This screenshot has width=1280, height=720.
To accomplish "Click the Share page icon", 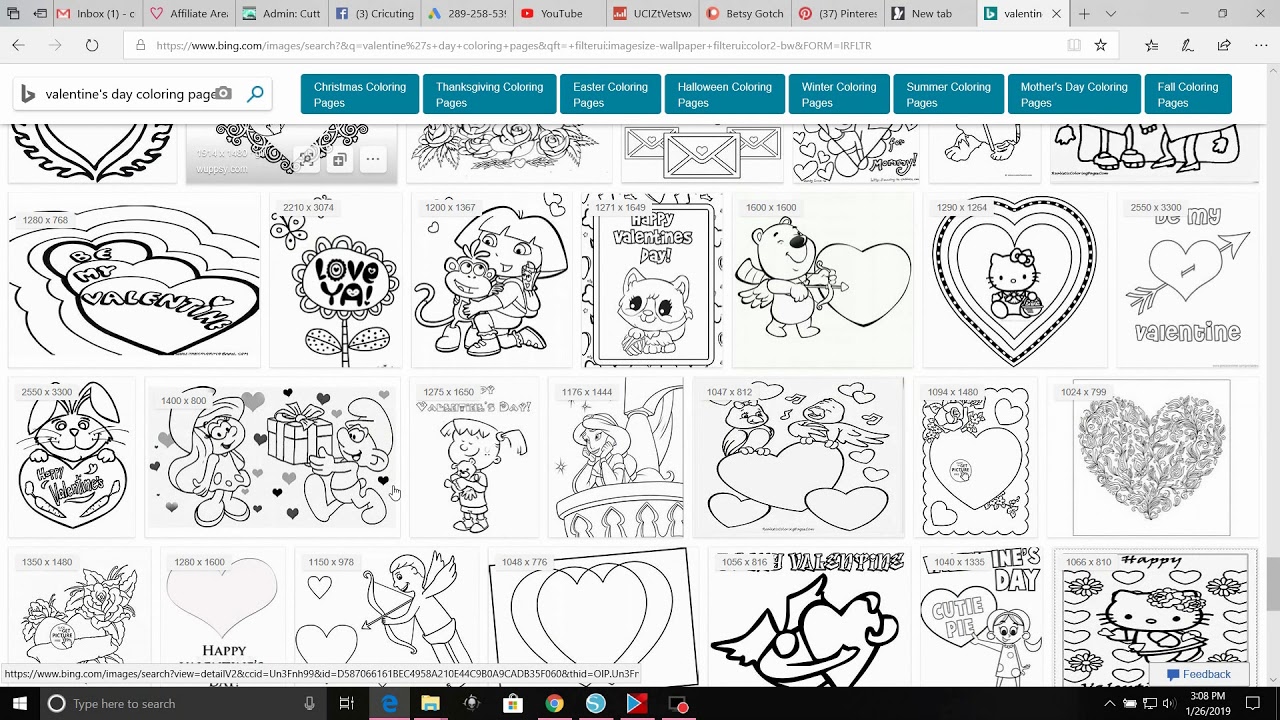I will click(x=1224, y=45).
